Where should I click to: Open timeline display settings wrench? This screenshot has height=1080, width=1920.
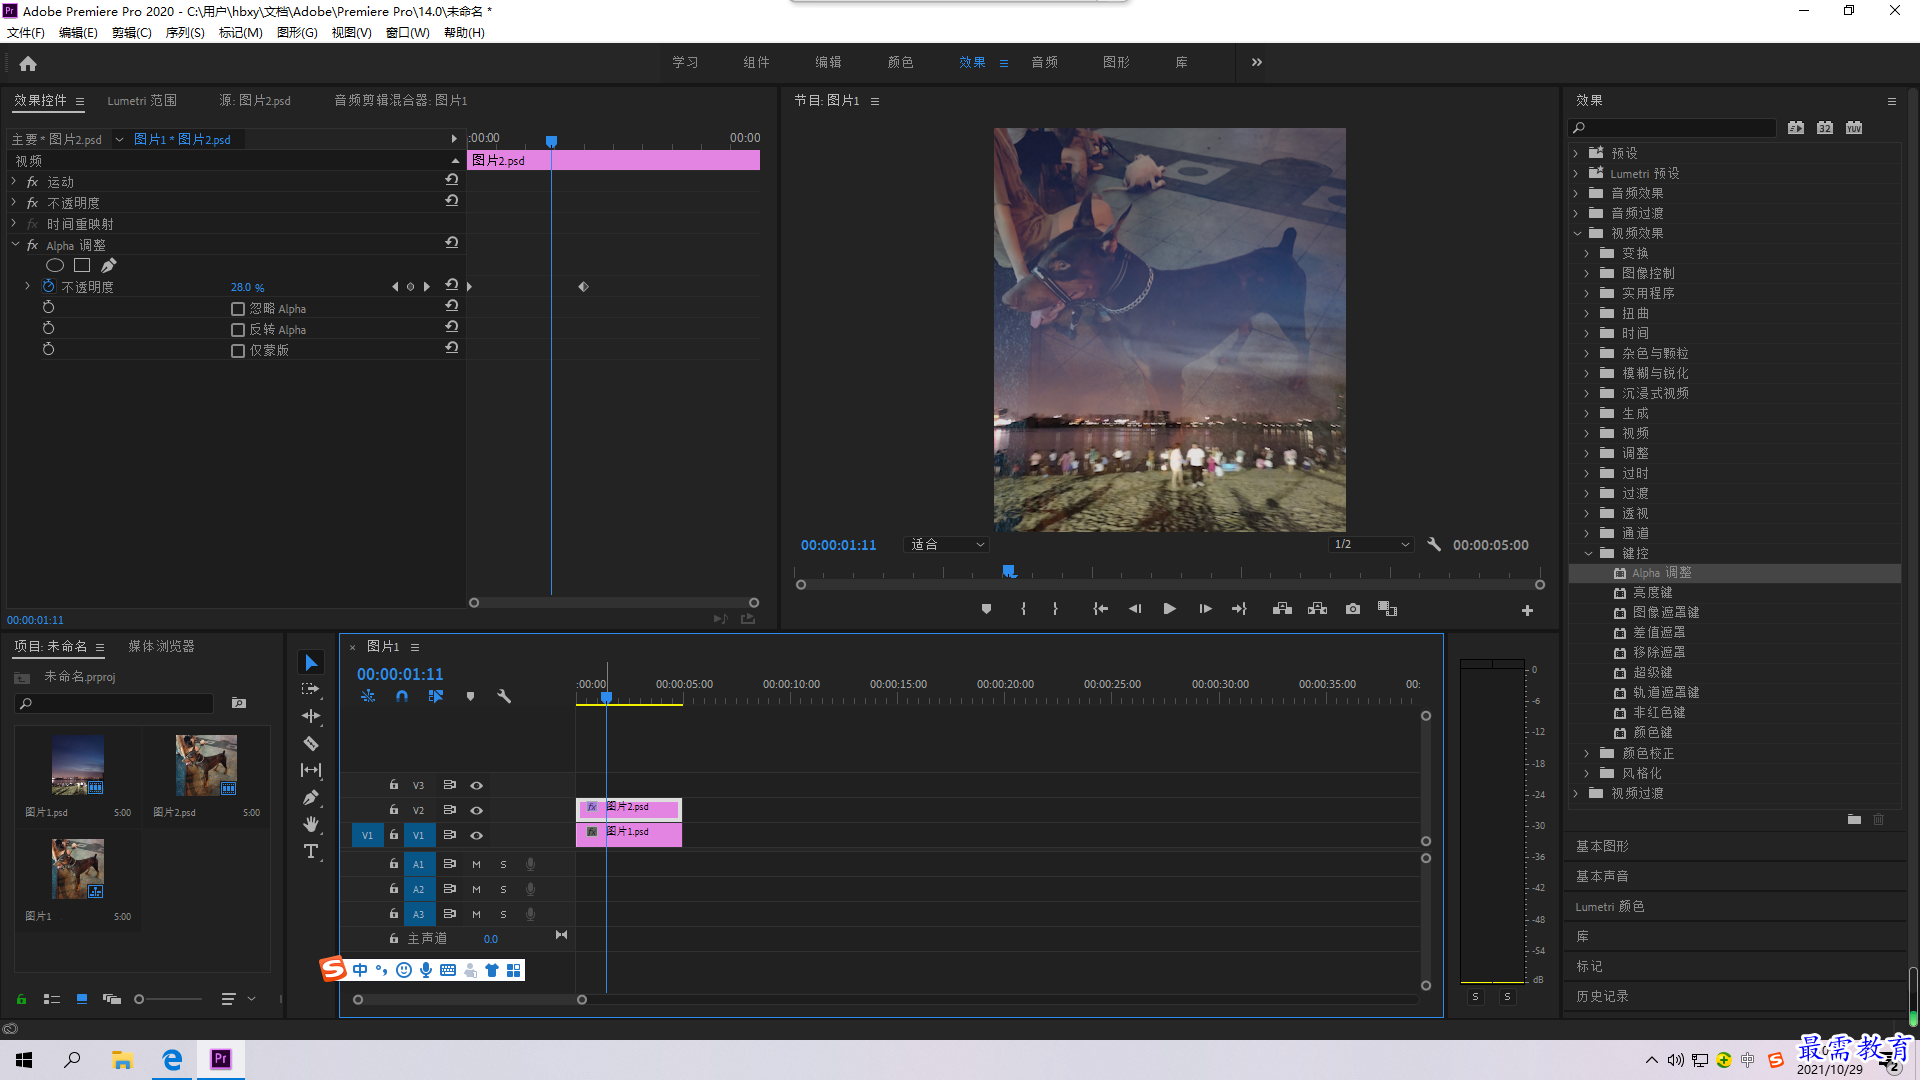(x=504, y=696)
